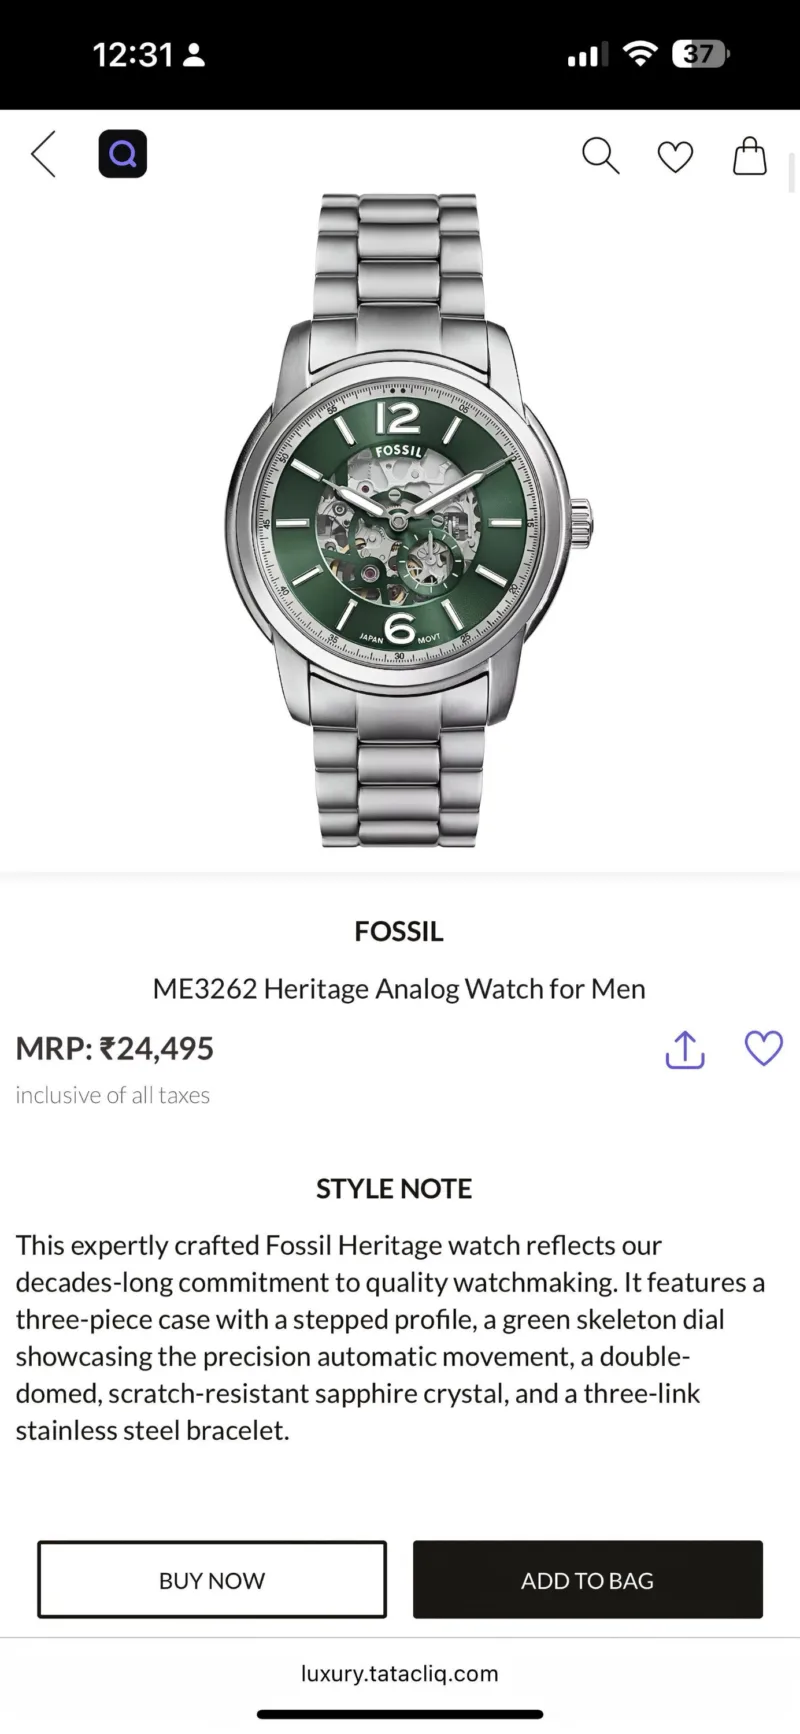Open the luxury.tatacliq.com link
Viewport: 800px width, 1734px height.
pos(400,1673)
